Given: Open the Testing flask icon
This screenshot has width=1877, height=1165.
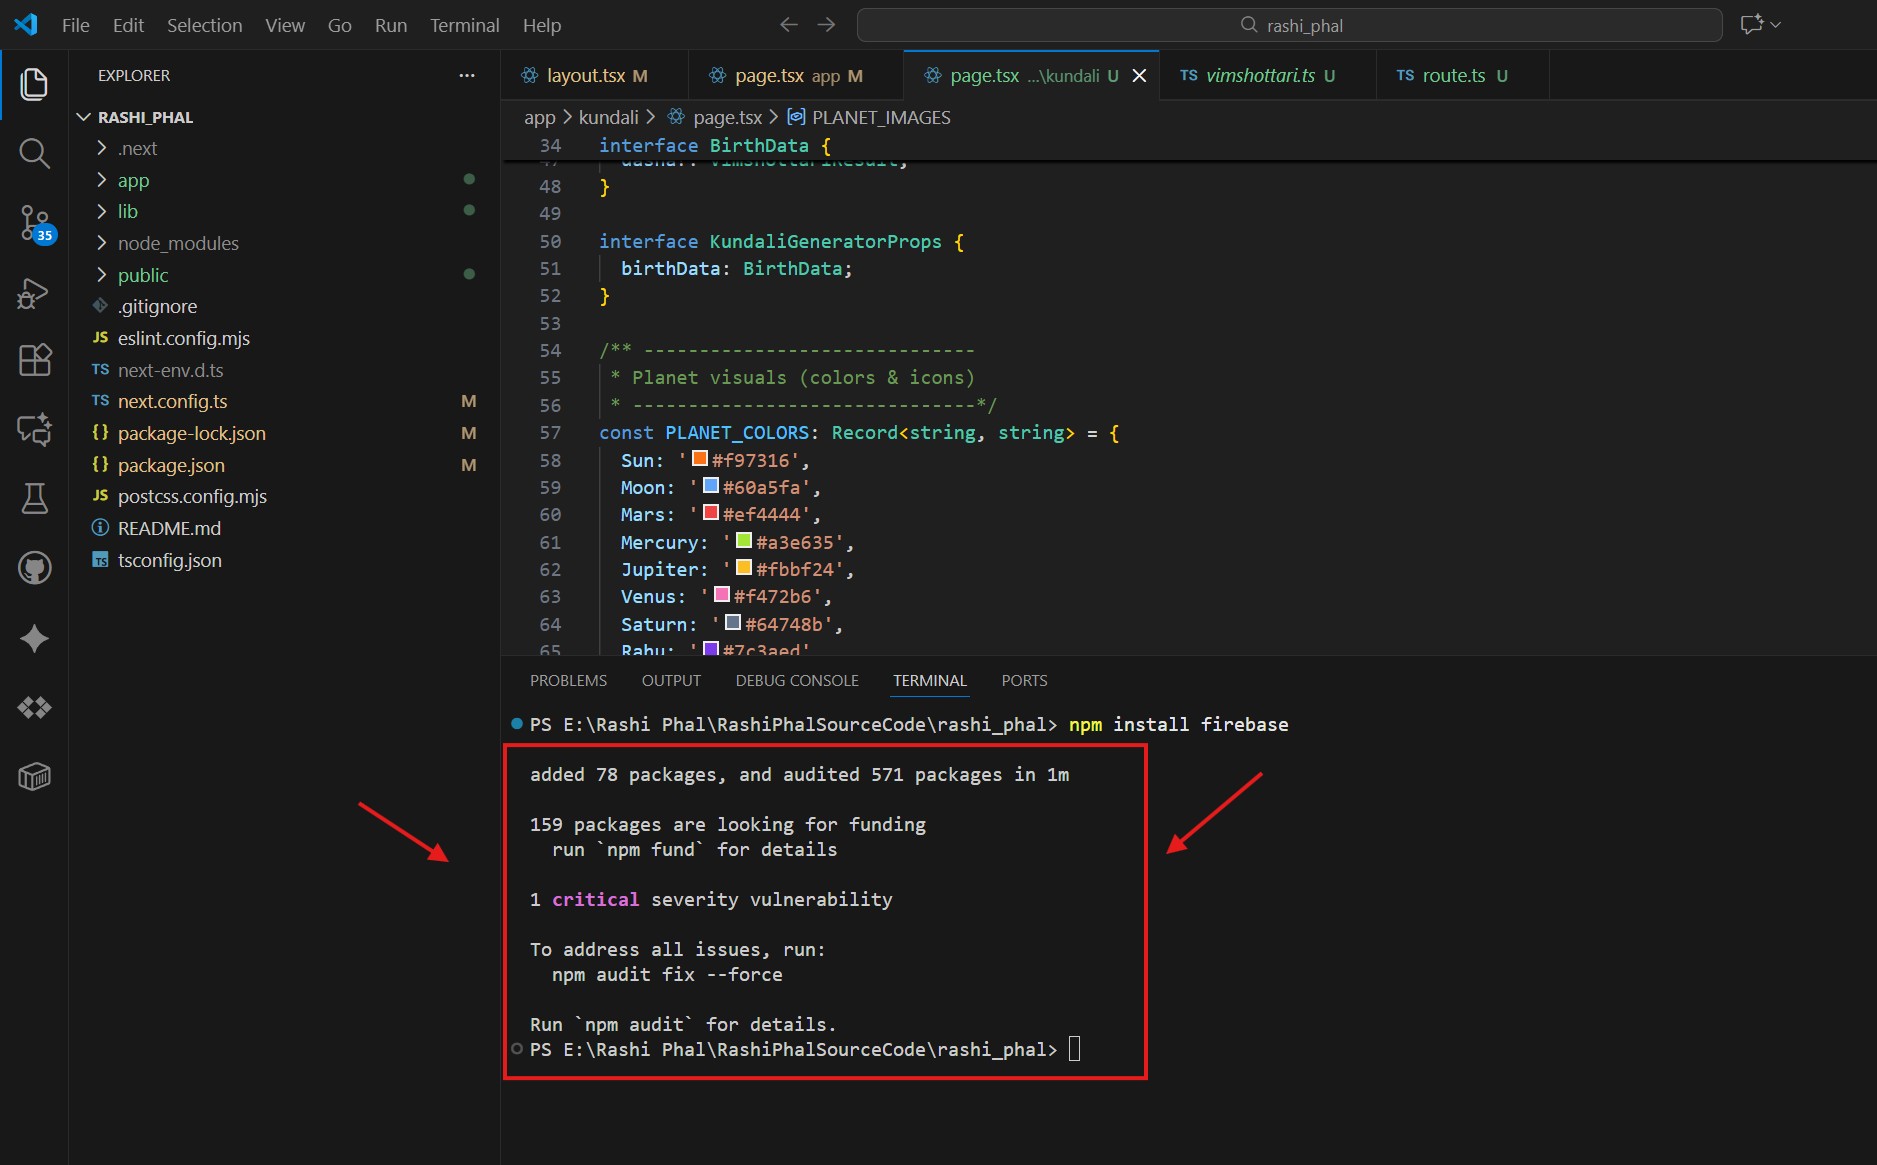Looking at the screenshot, I should (34, 498).
